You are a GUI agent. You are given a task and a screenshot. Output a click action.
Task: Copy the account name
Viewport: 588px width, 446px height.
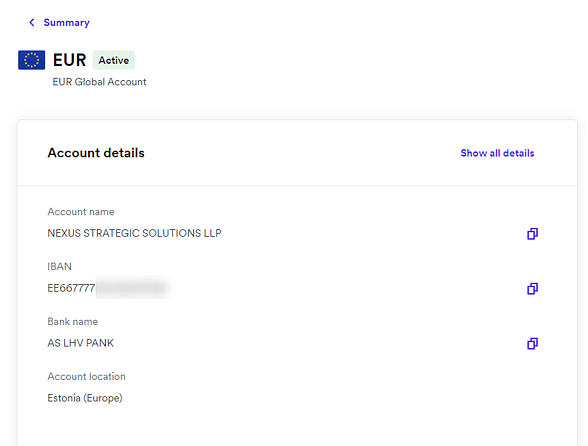532,234
